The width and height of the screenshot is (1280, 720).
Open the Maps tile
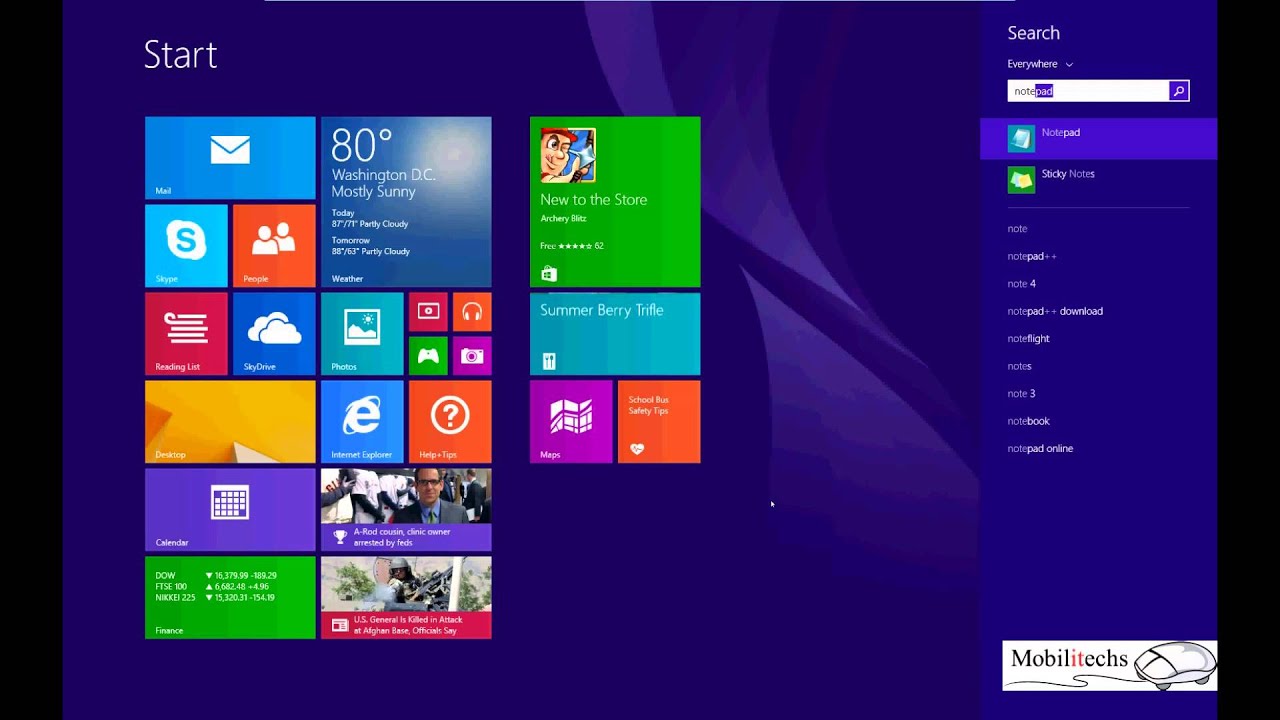point(571,422)
